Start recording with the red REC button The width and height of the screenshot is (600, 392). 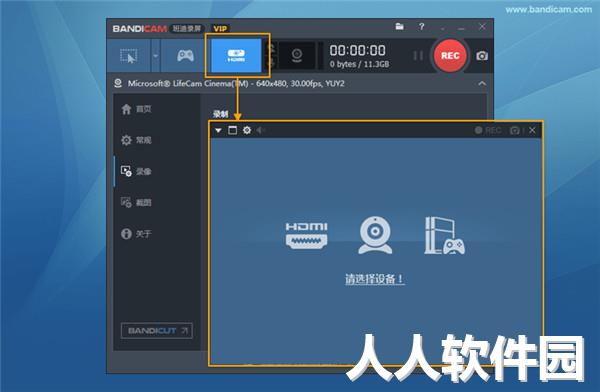click(450, 56)
